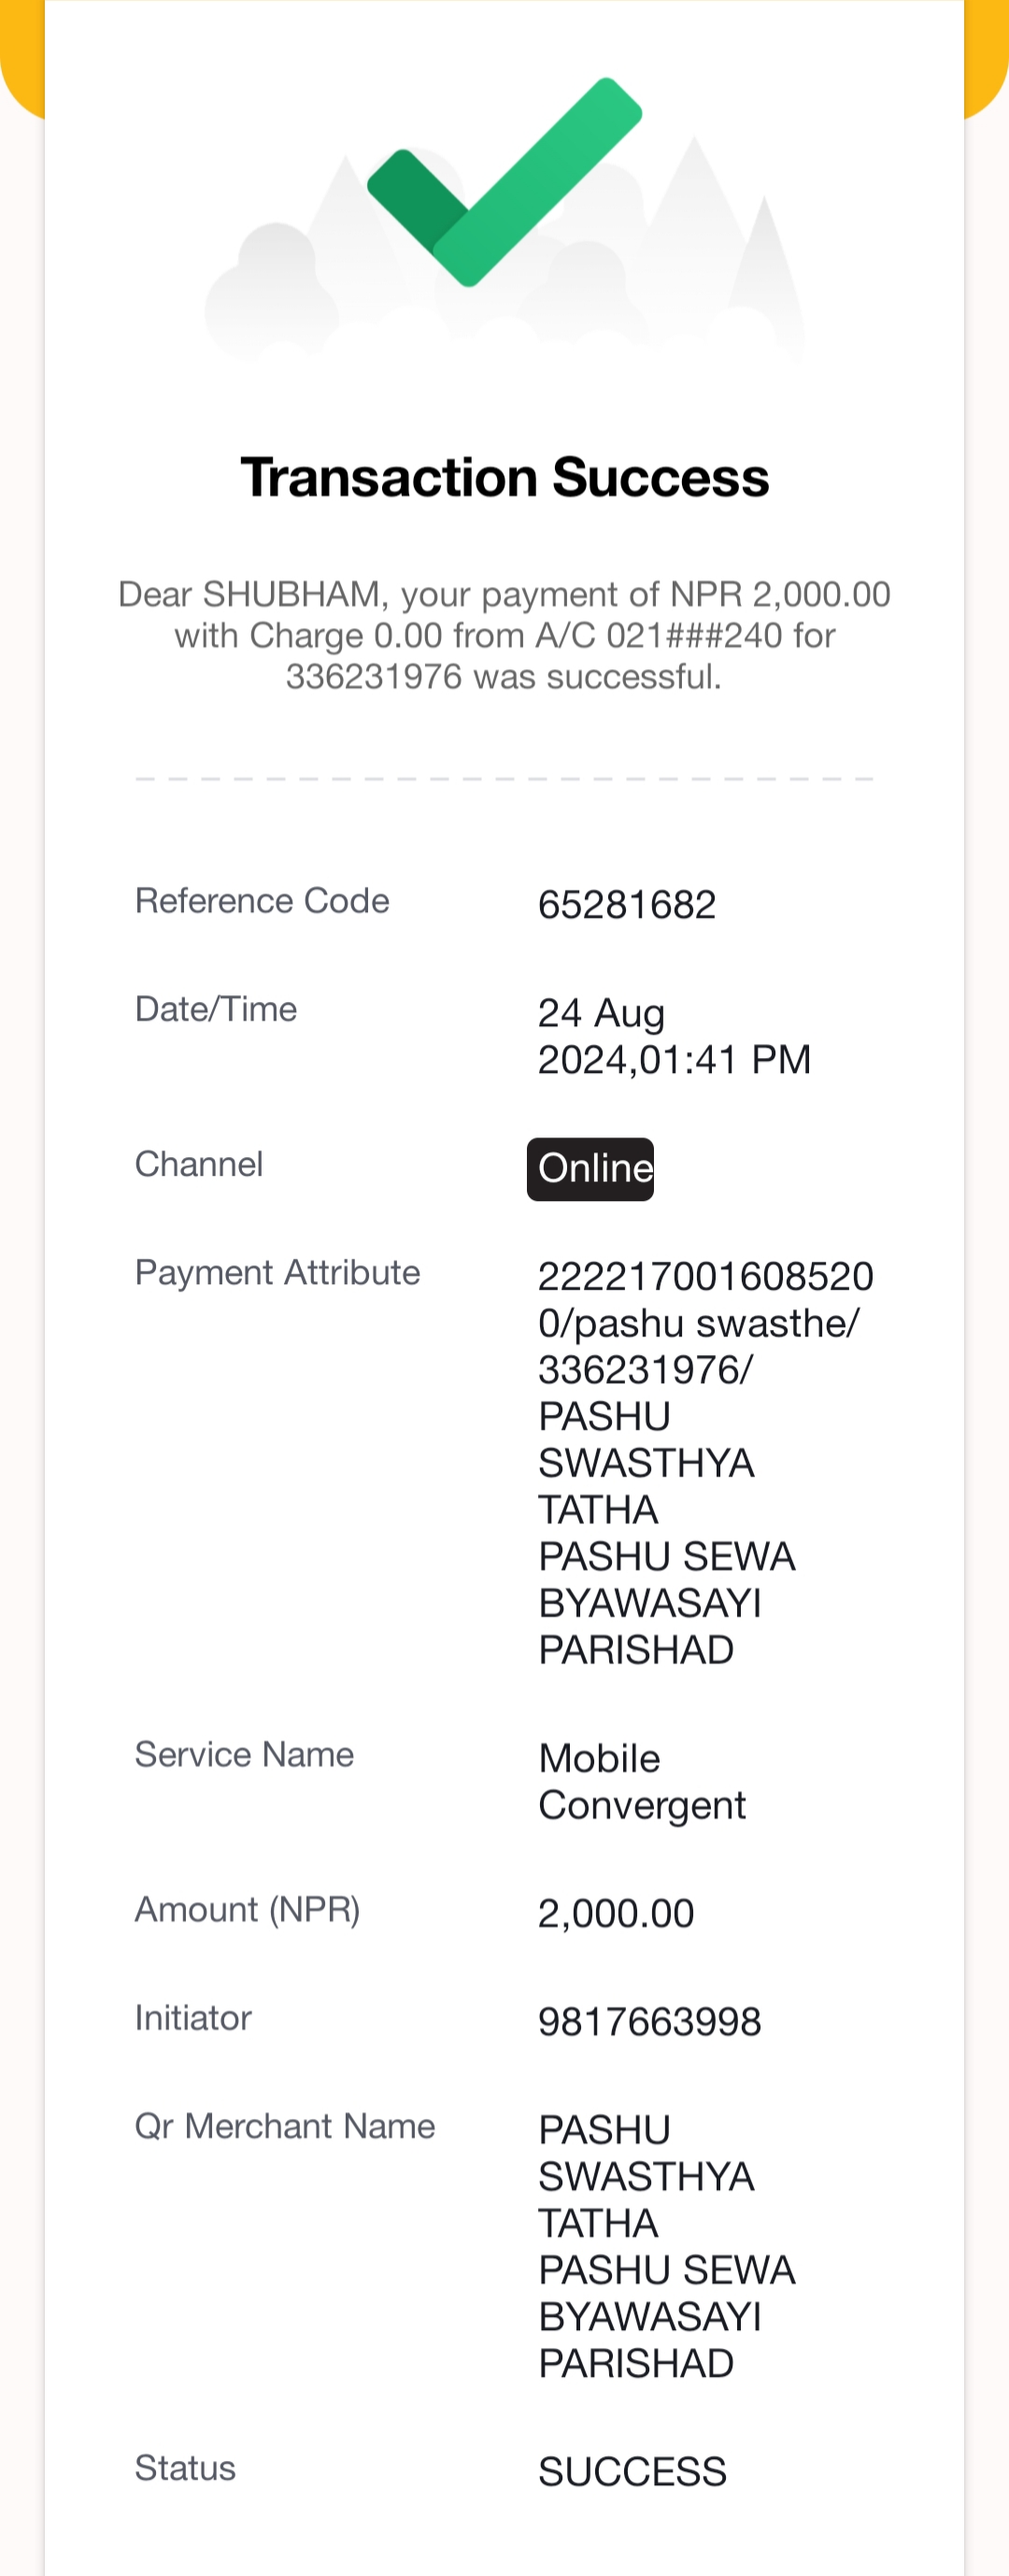
Task: Tap initiator number 9817663998
Action: 650,2022
